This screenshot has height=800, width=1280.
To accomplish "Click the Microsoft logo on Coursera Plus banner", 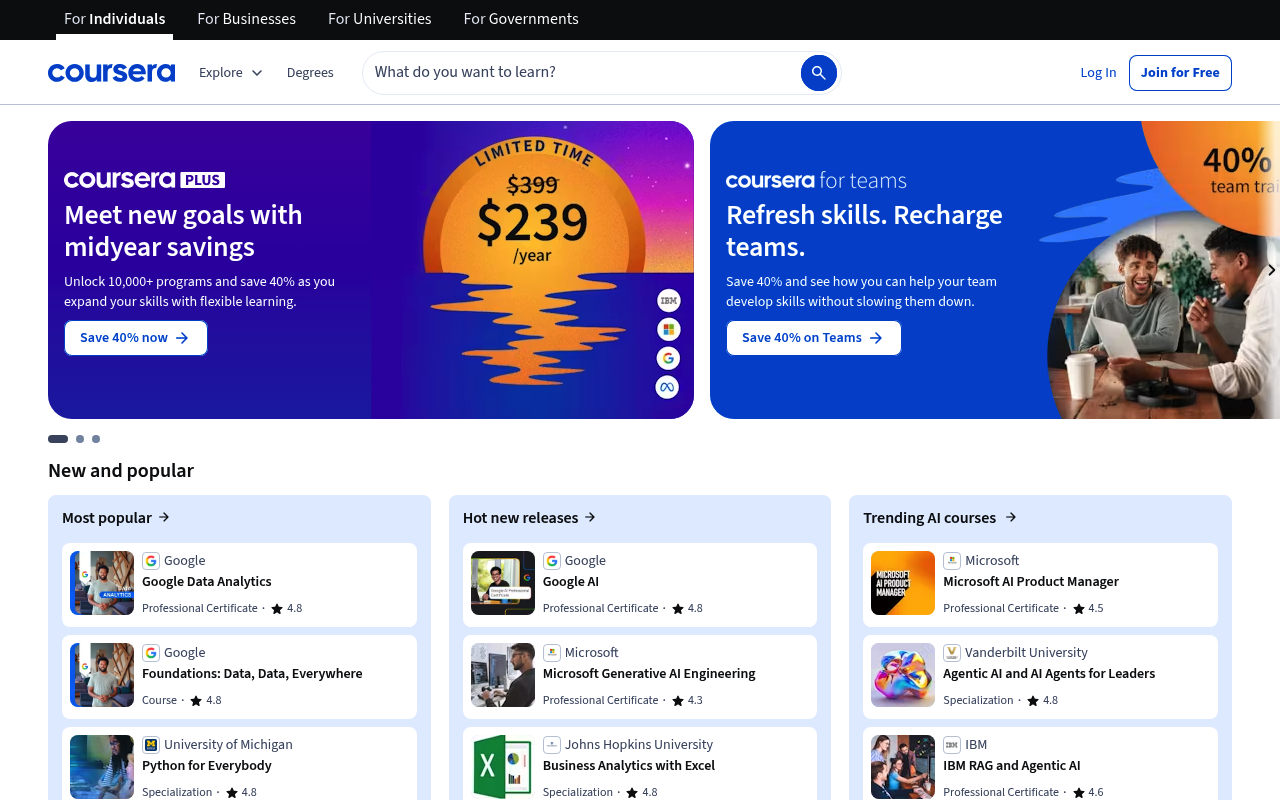I will [x=668, y=329].
